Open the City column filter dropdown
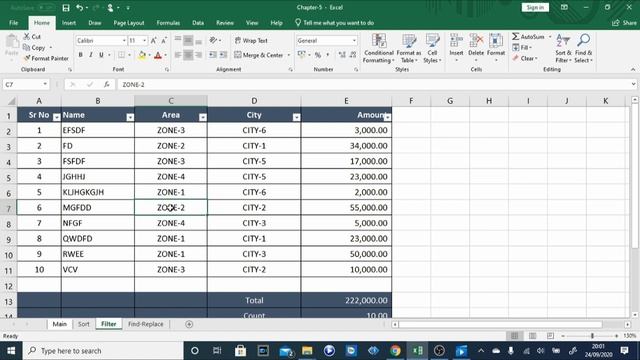640x360 pixels. (x=296, y=118)
